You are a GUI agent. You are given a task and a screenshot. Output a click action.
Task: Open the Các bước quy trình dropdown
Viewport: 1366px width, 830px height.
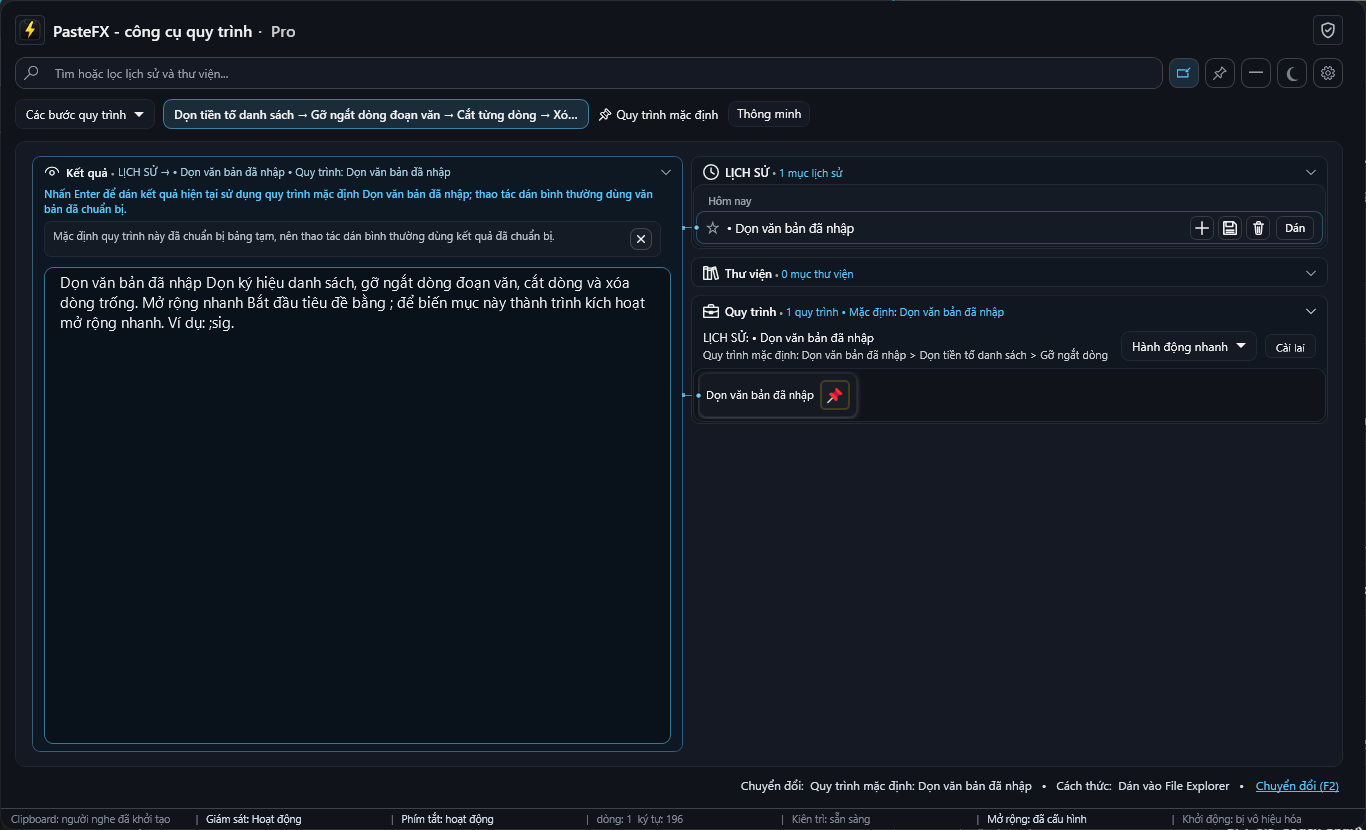pyautogui.click(x=85, y=115)
